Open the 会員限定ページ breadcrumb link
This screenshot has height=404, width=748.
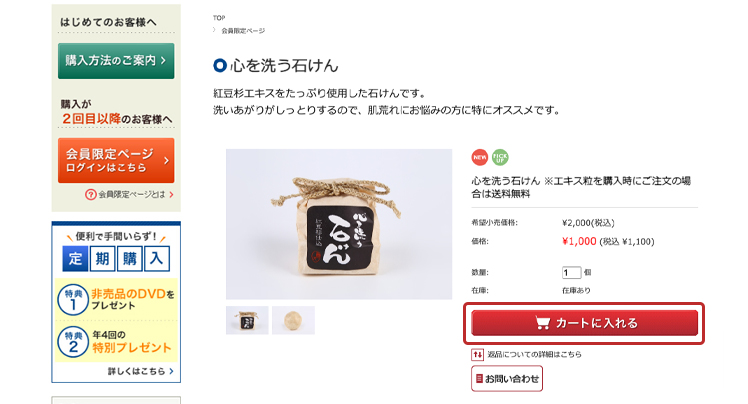coord(243,31)
